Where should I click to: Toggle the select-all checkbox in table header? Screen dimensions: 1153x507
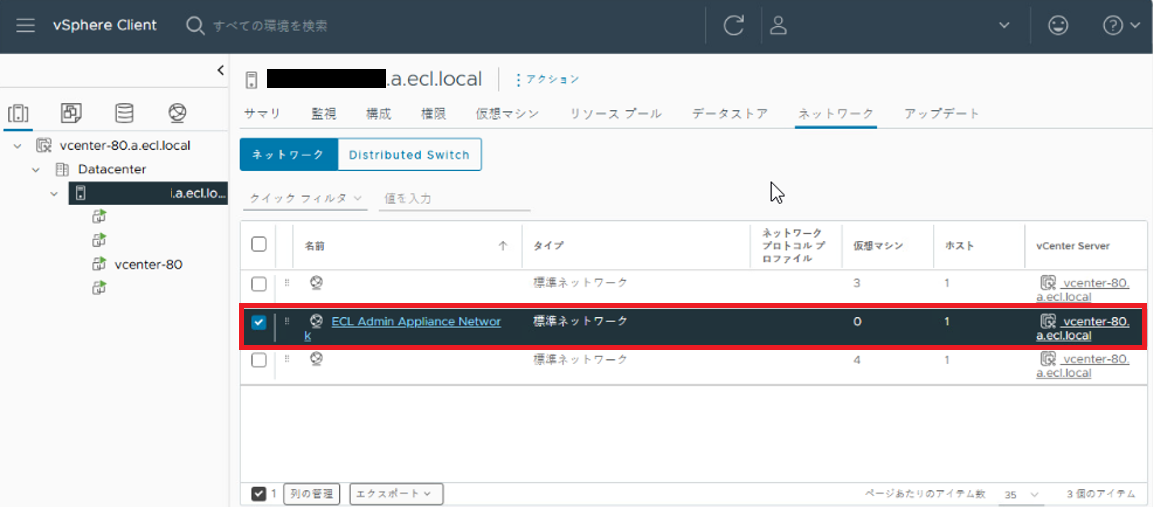pyautogui.click(x=259, y=244)
